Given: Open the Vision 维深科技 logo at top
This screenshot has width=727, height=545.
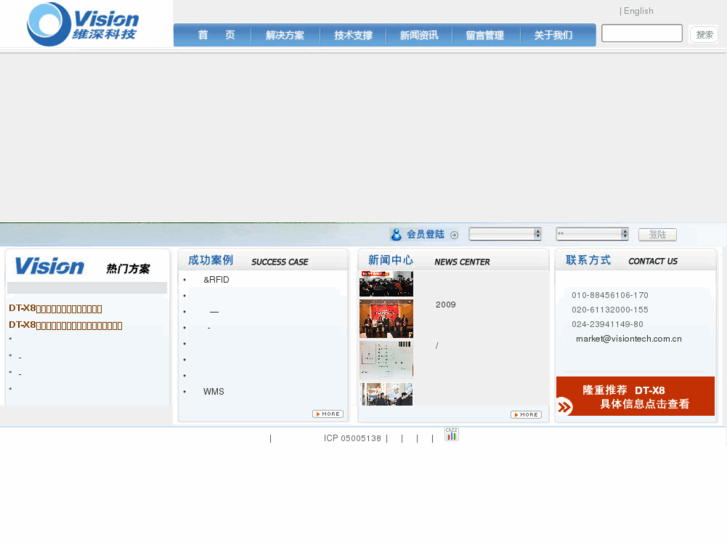Looking at the screenshot, I should point(83,24).
